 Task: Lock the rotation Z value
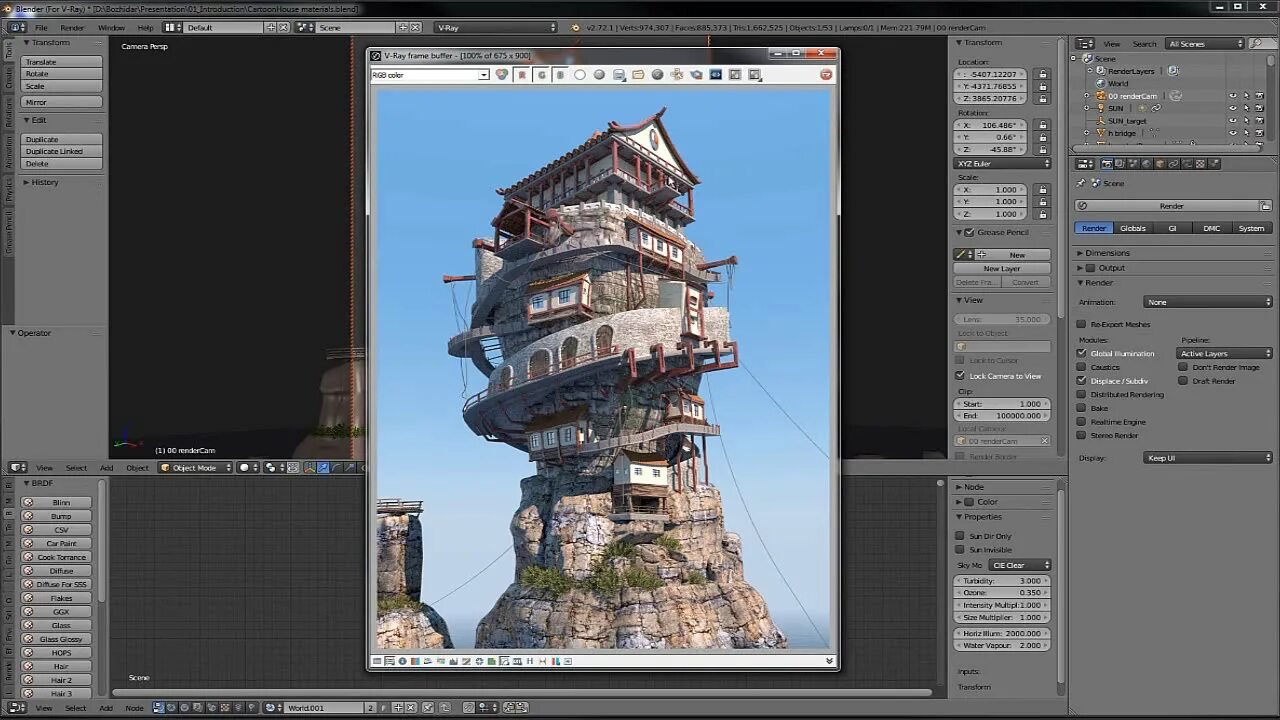1043,149
